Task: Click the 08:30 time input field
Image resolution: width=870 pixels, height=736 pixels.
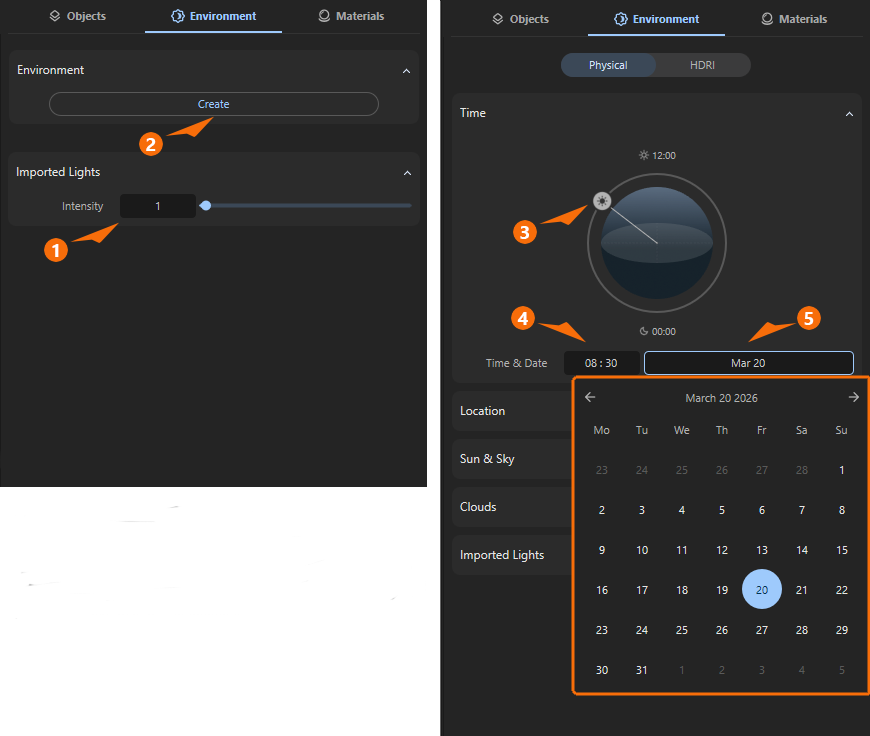Action: coord(601,362)
